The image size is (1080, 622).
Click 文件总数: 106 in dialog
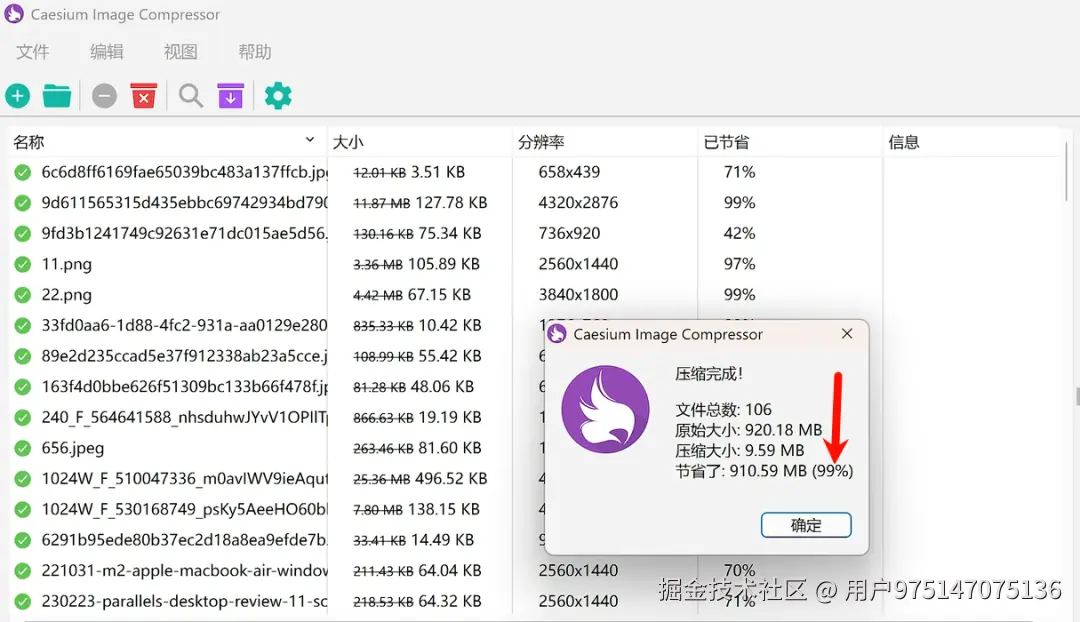[x=723, y=410]
